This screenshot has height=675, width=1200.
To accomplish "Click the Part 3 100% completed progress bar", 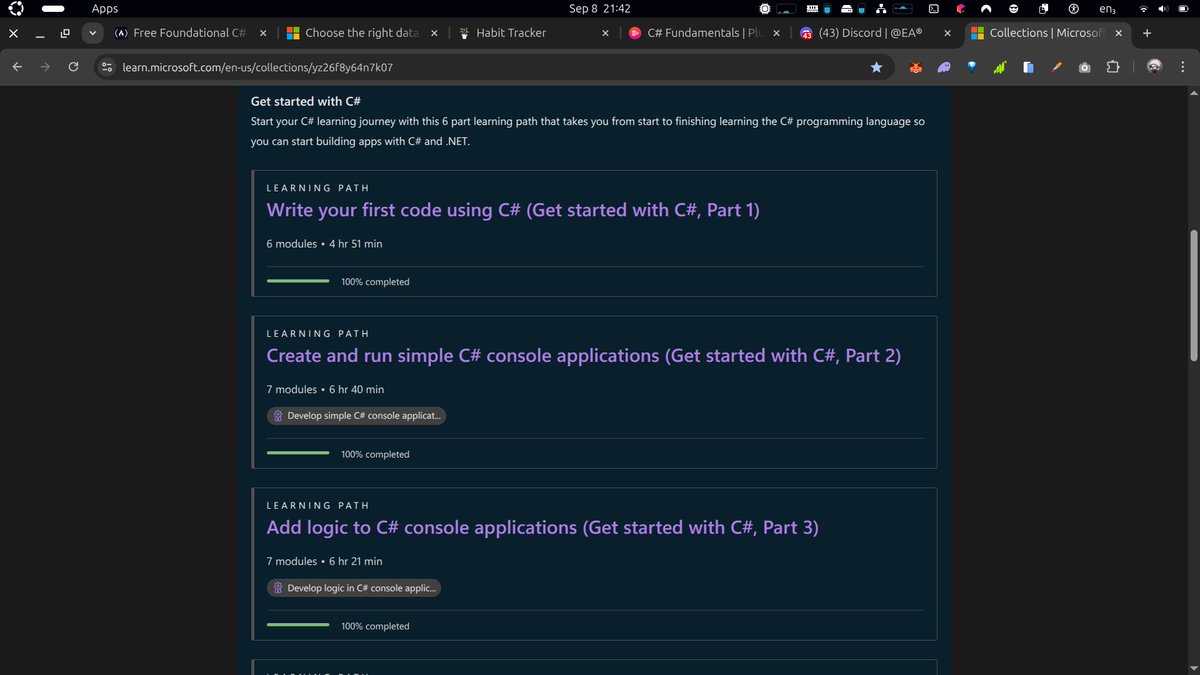I will pyautogui.click(x=298, y=626).
